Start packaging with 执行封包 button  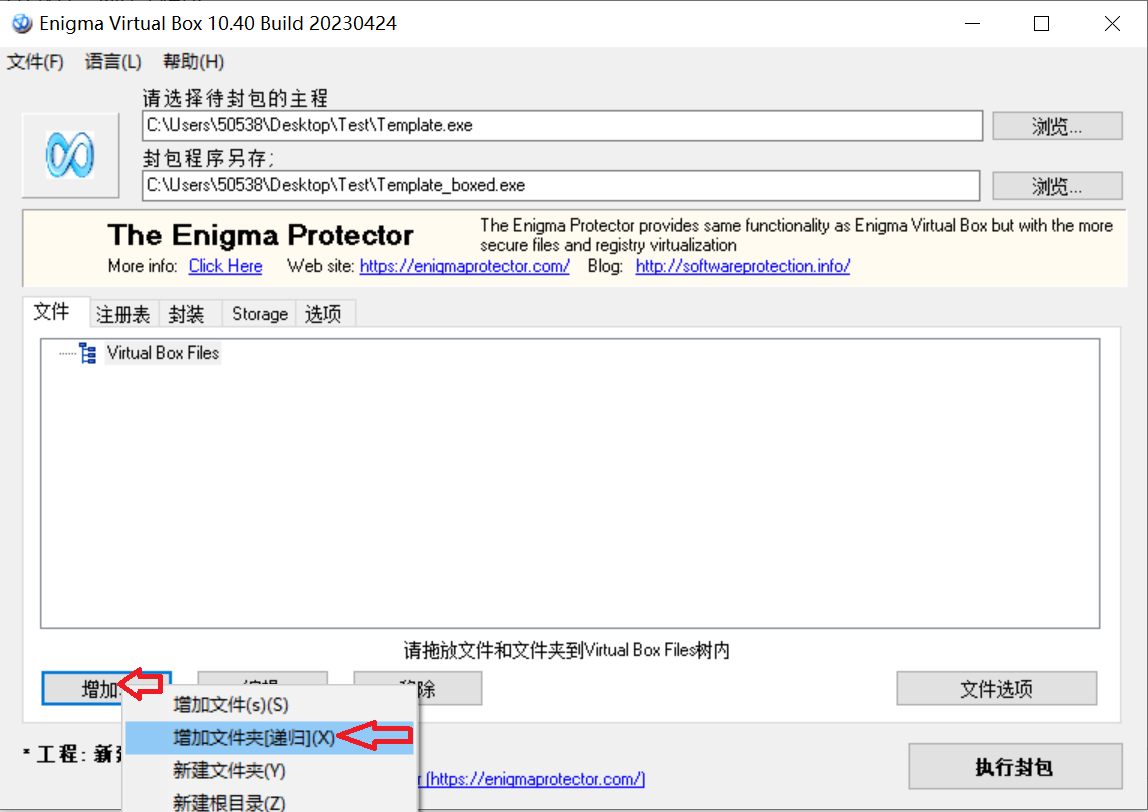1015,767
